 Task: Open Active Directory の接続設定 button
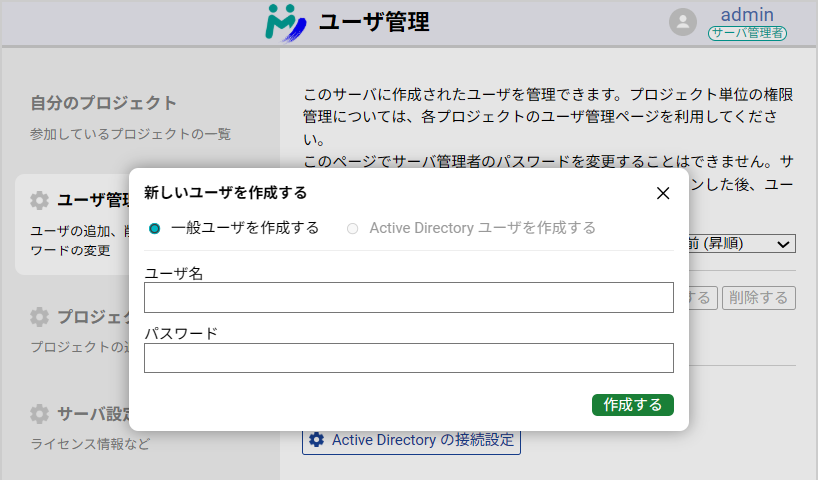[411, 441]
